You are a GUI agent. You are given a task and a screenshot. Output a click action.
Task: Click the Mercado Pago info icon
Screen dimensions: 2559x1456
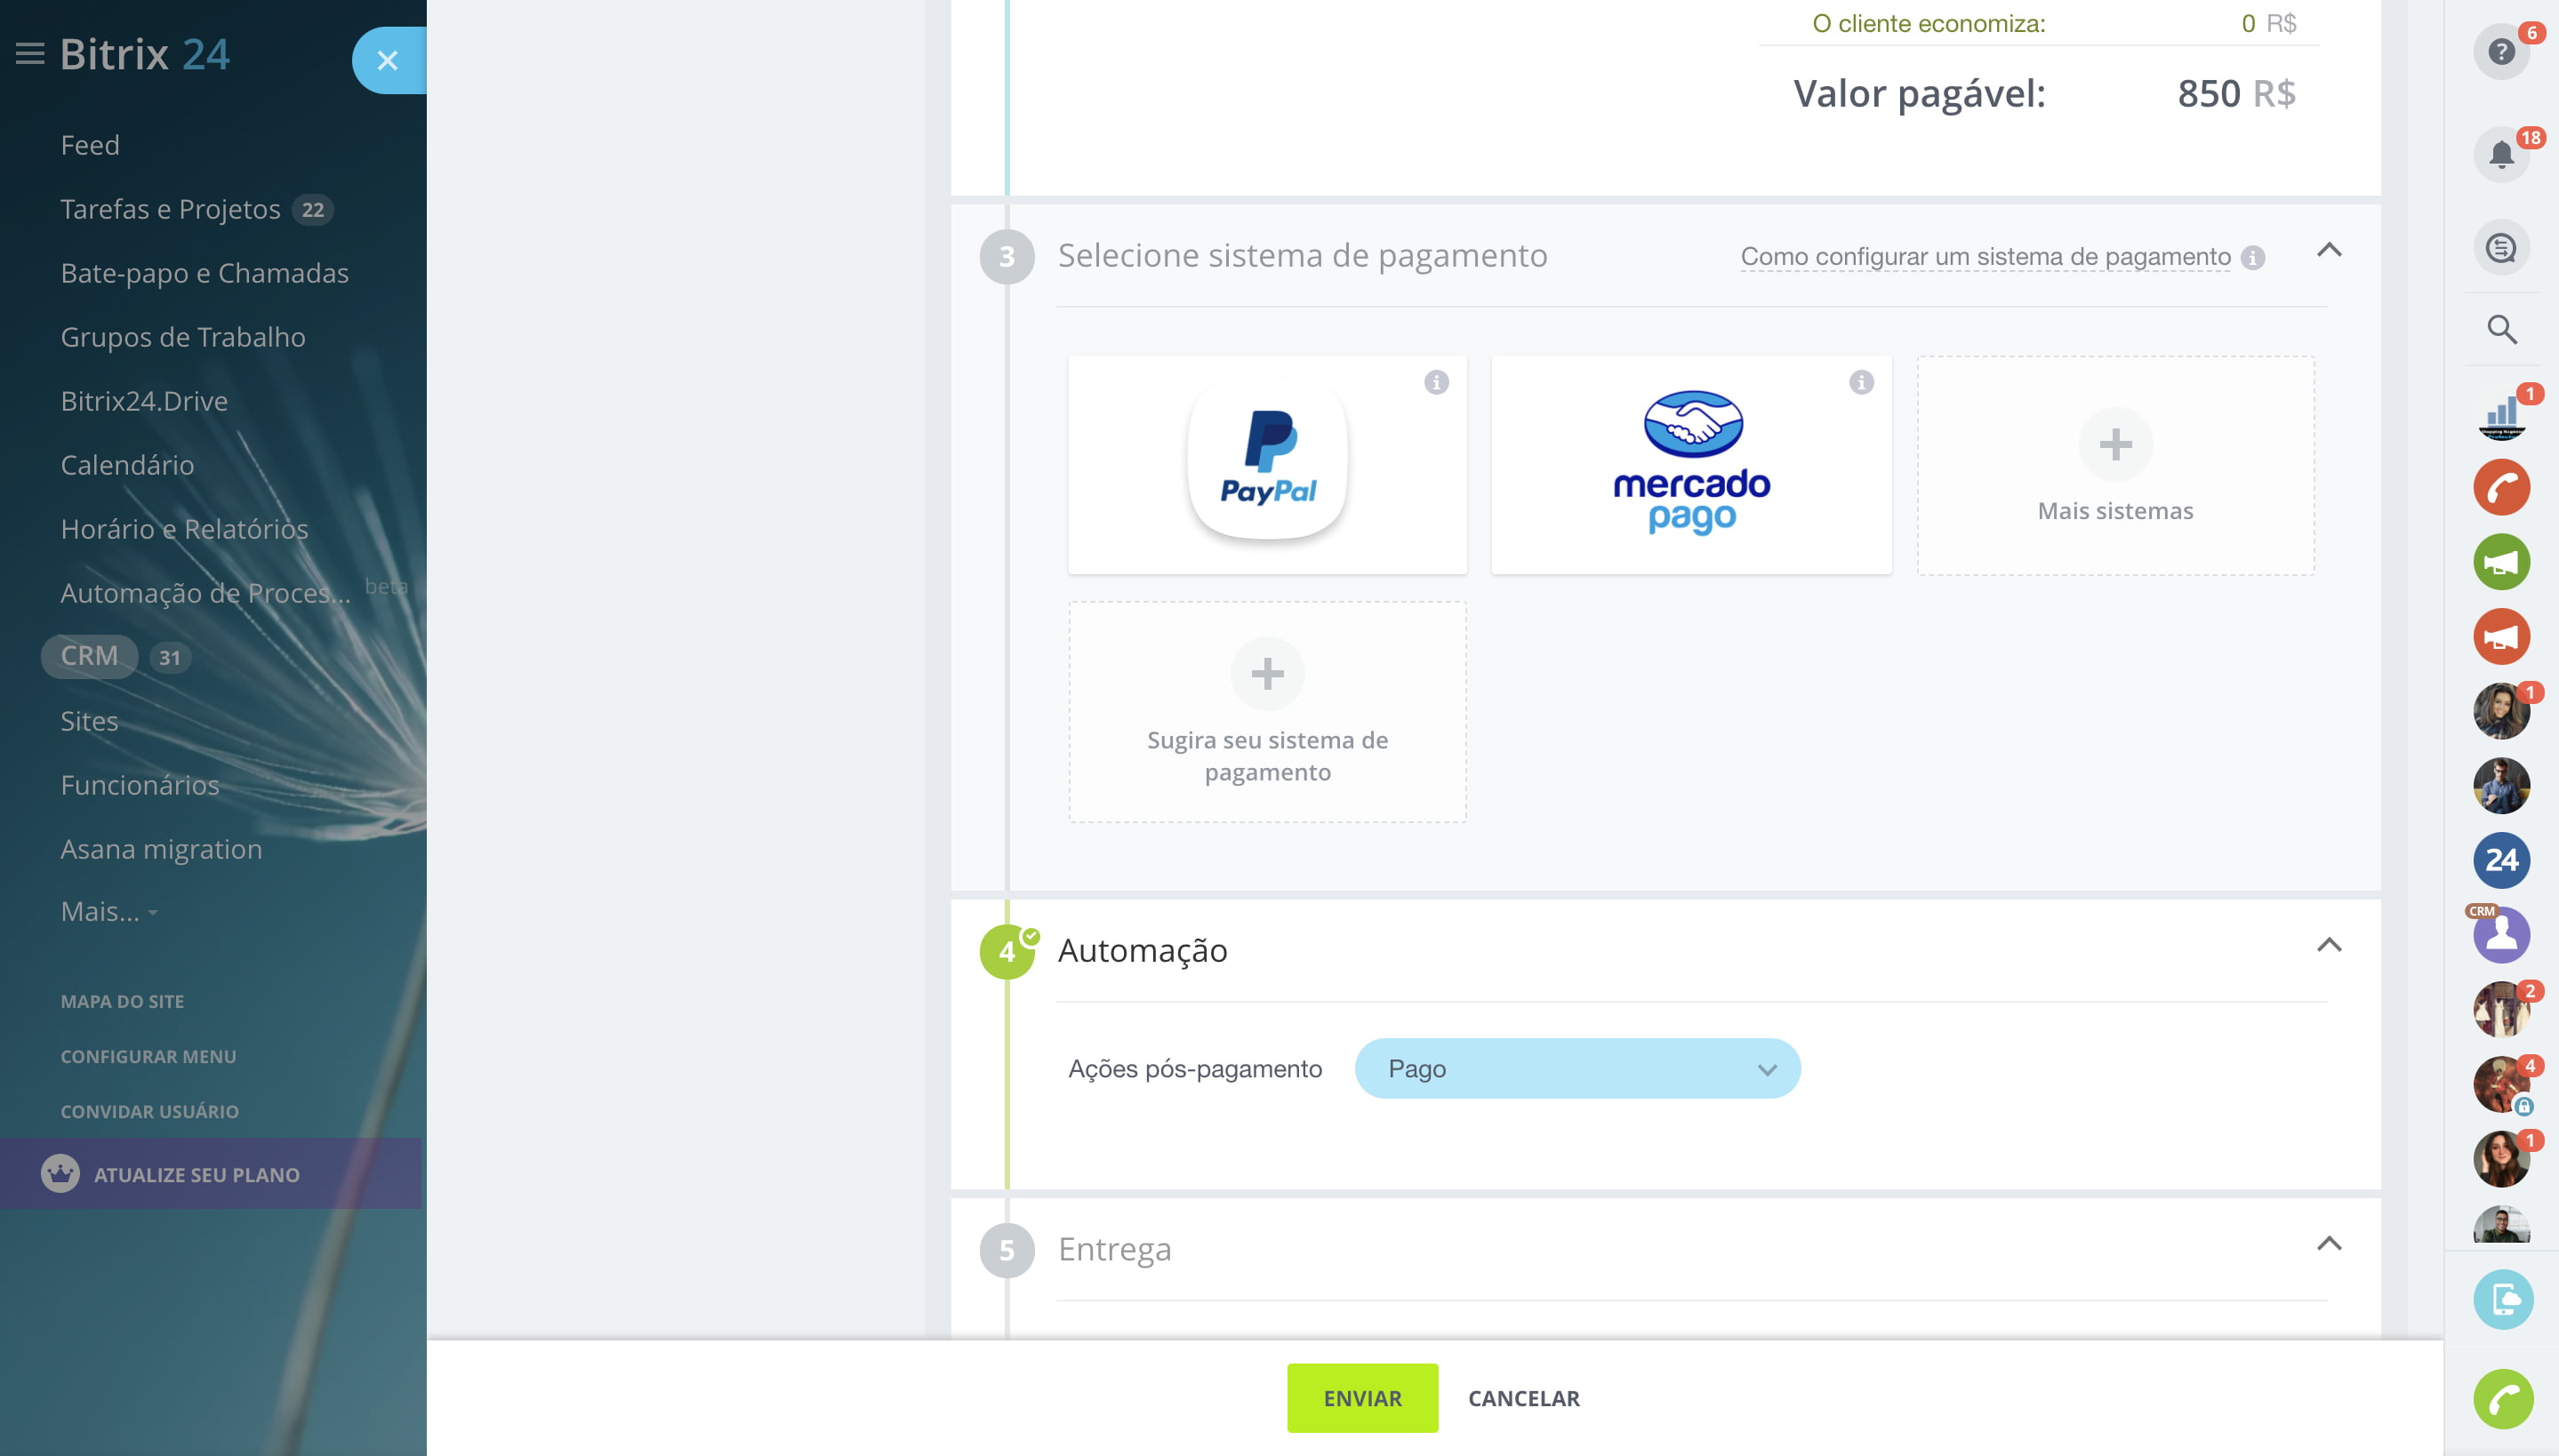point(1860,382)
